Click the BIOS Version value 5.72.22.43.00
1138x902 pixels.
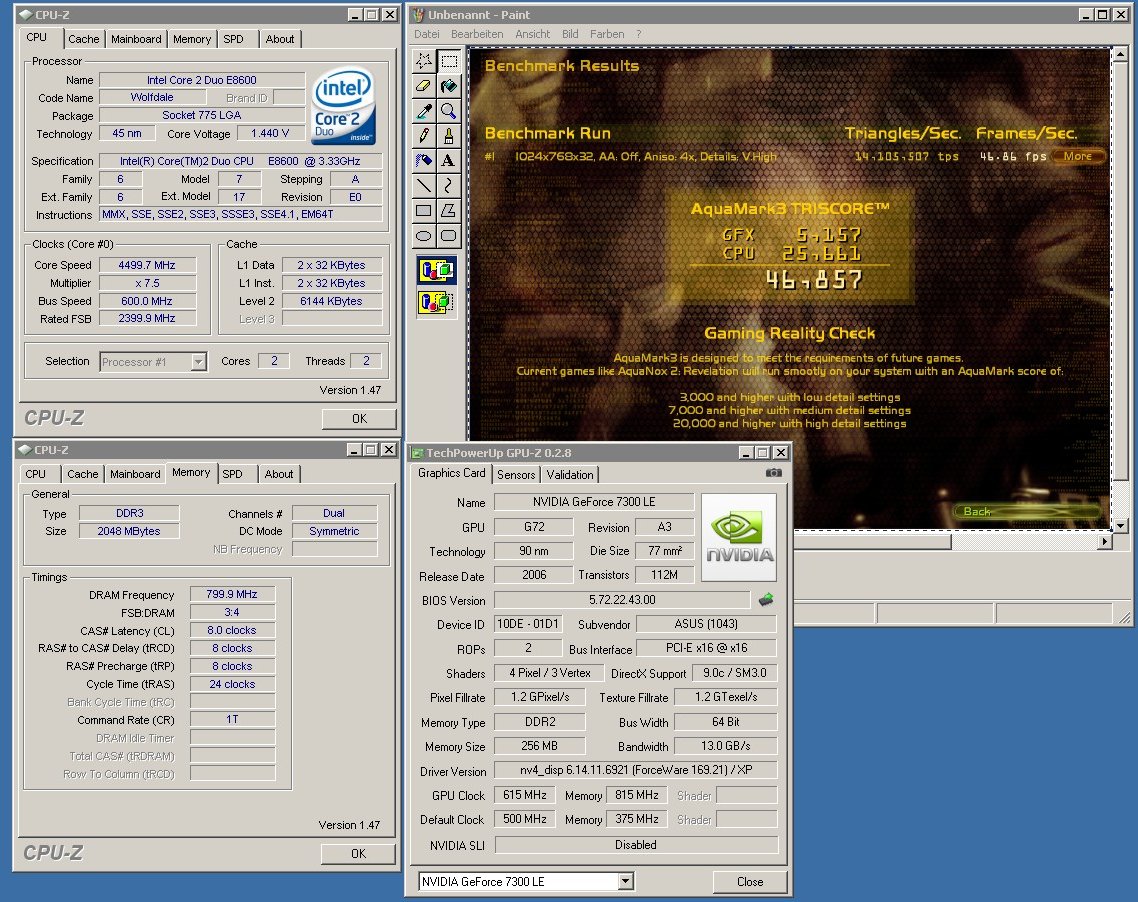622,599
